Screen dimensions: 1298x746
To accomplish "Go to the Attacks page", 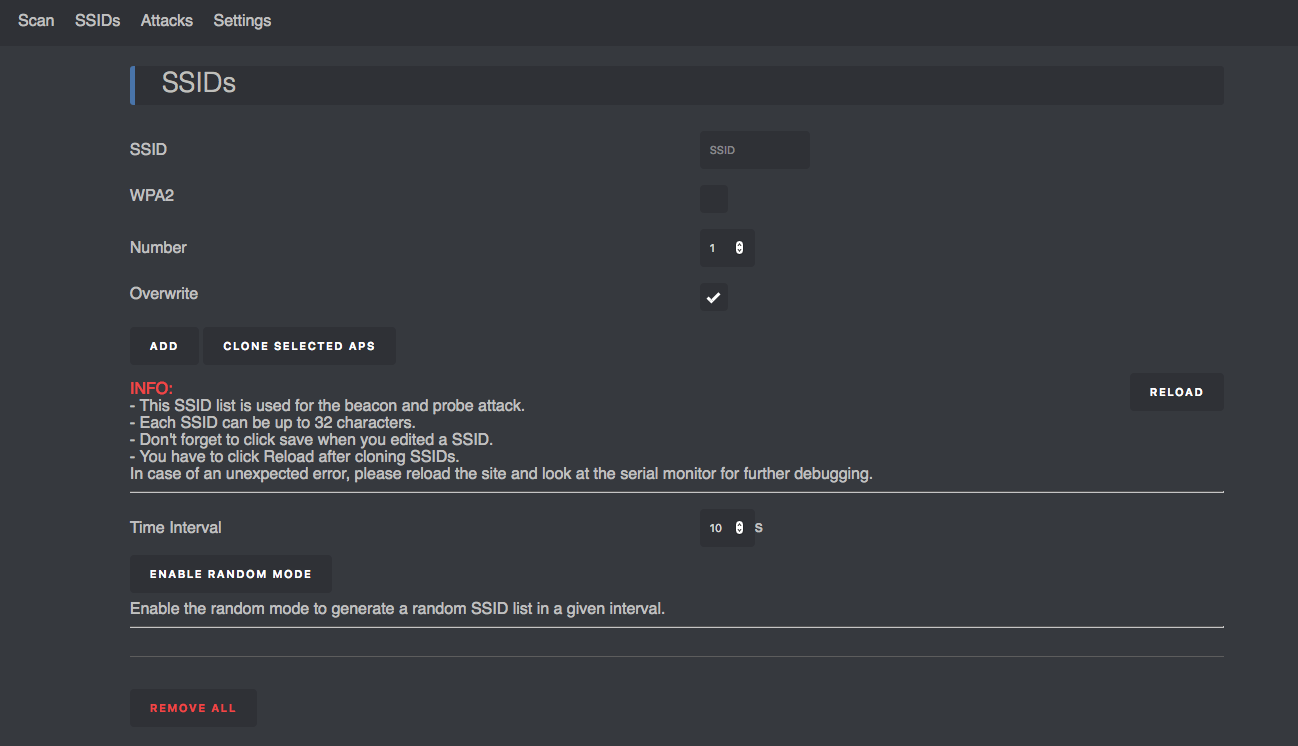I will pos(166,20).
